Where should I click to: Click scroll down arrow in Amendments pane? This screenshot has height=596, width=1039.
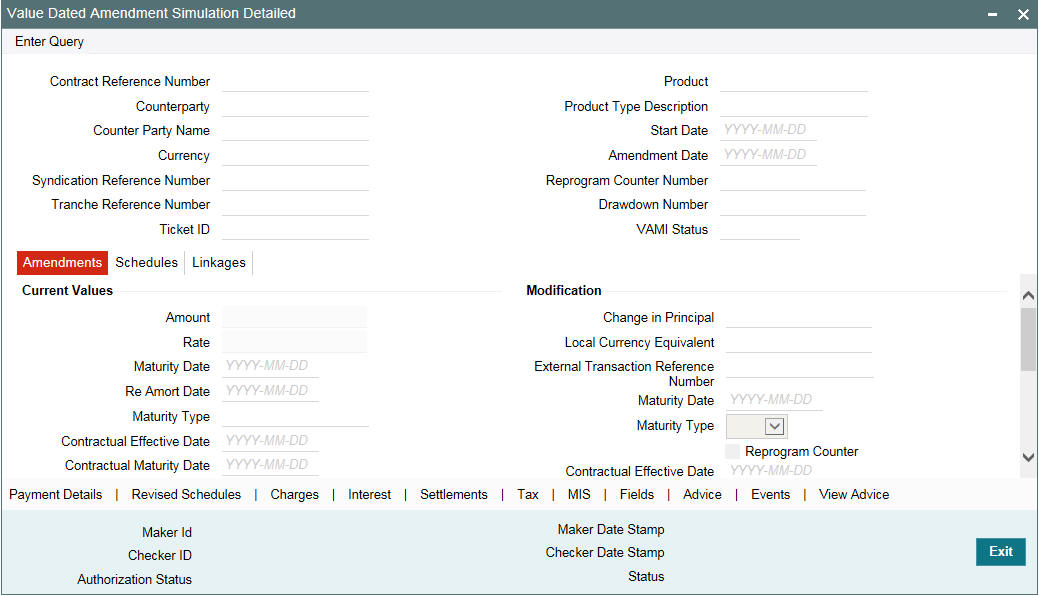[1028, 457]
